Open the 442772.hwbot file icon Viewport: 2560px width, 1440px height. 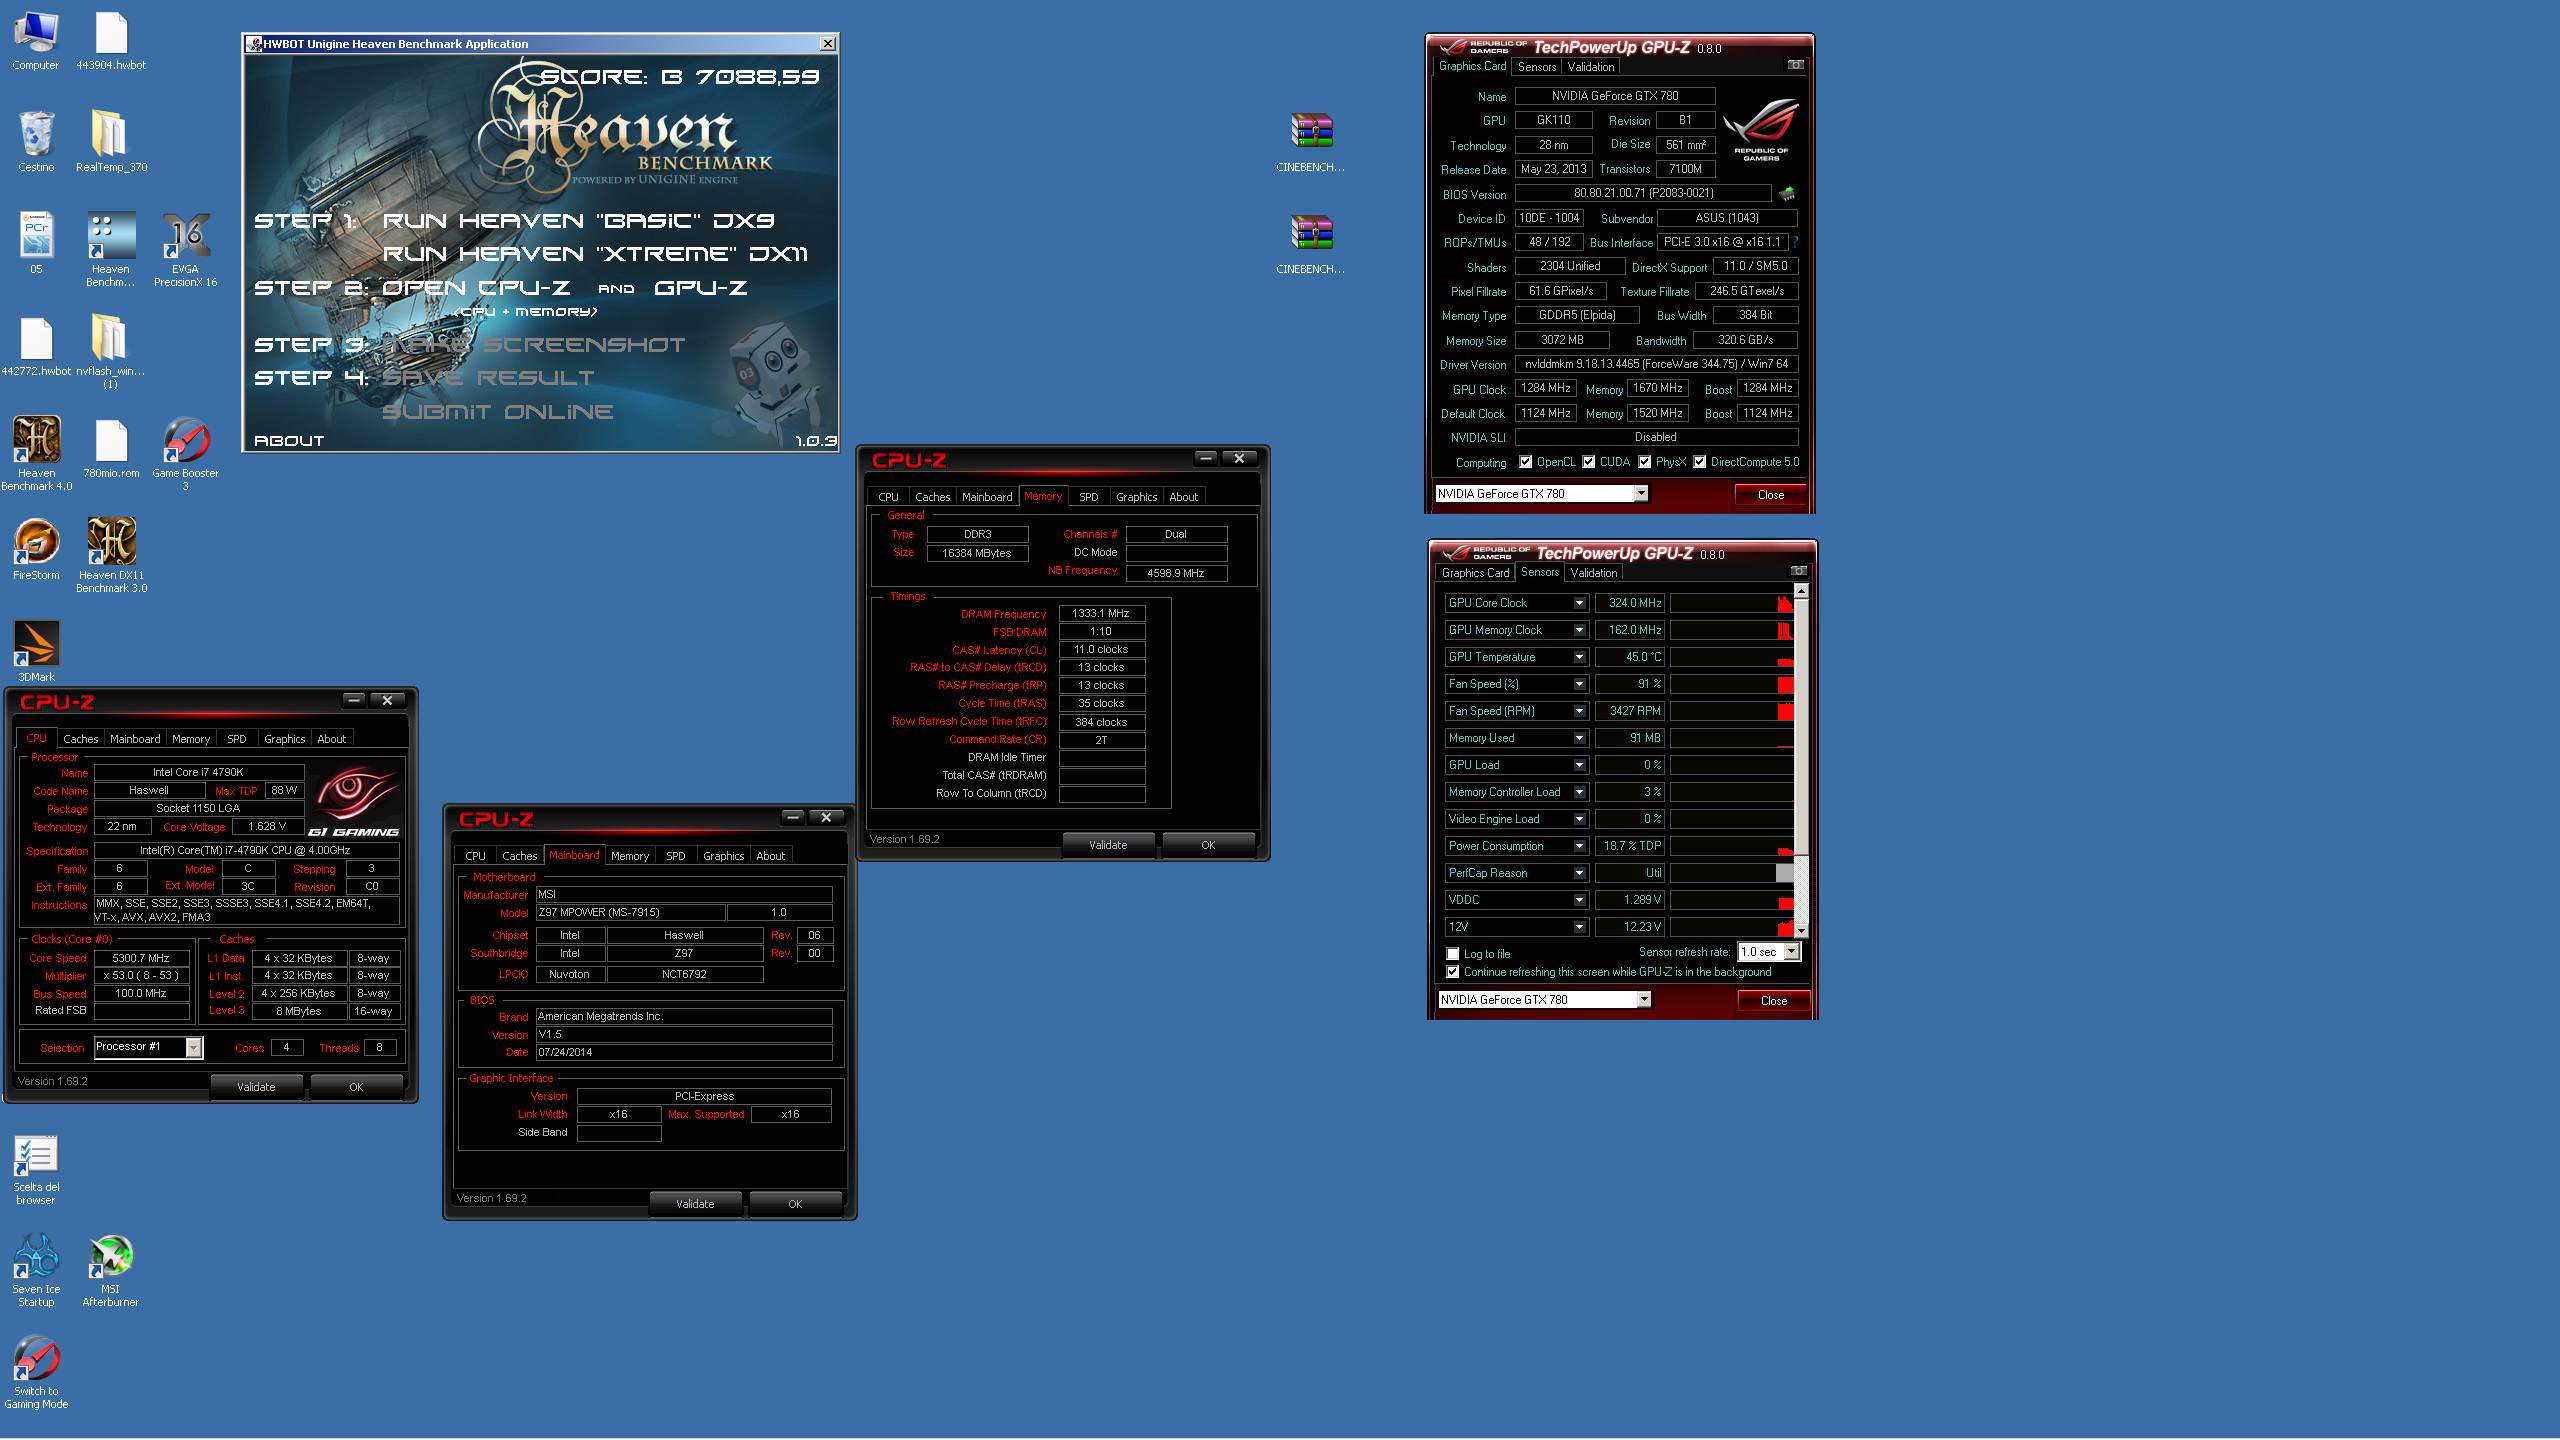(36, 346)
